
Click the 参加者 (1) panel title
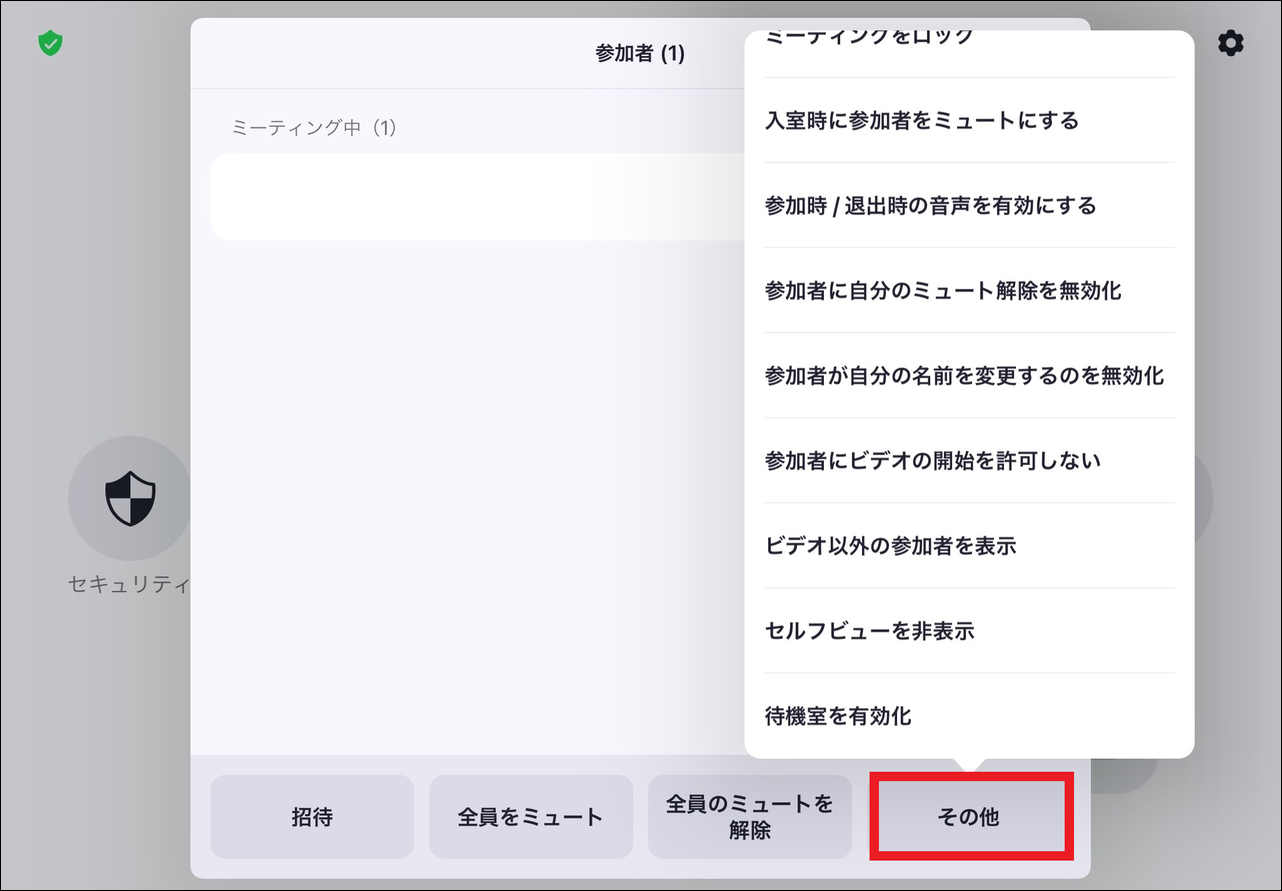(640, 54)
